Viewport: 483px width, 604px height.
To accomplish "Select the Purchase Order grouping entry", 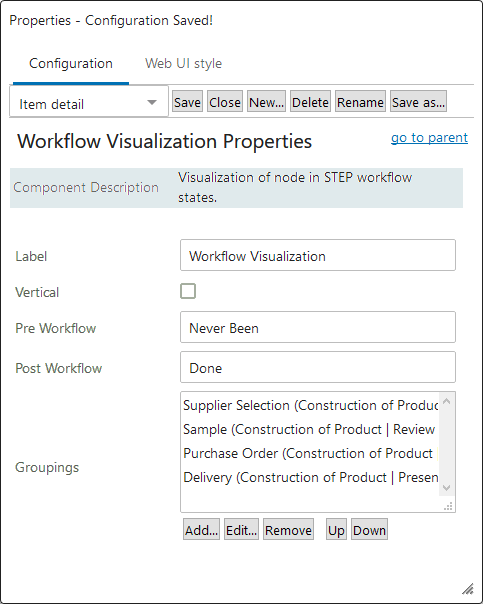I will [310, 453].
